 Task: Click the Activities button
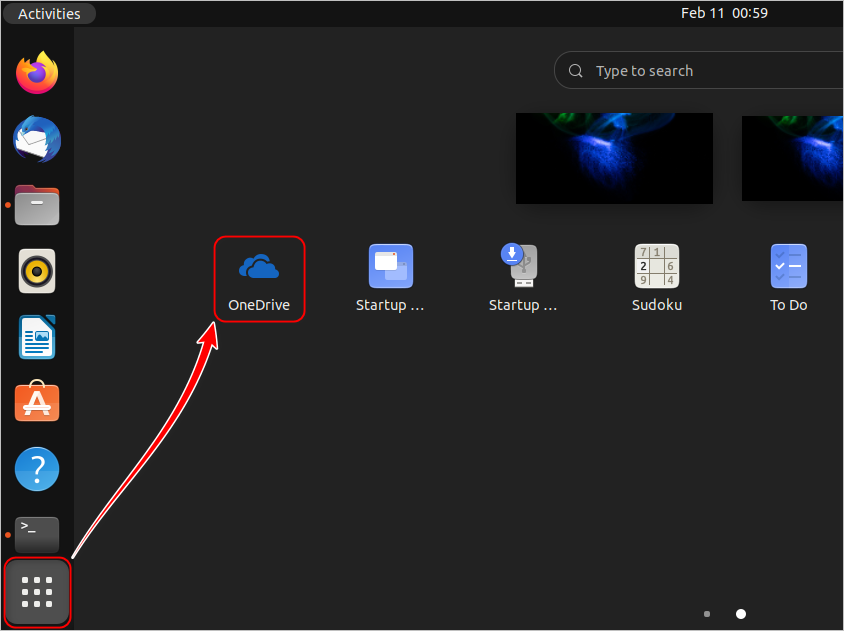click(49, 13)
